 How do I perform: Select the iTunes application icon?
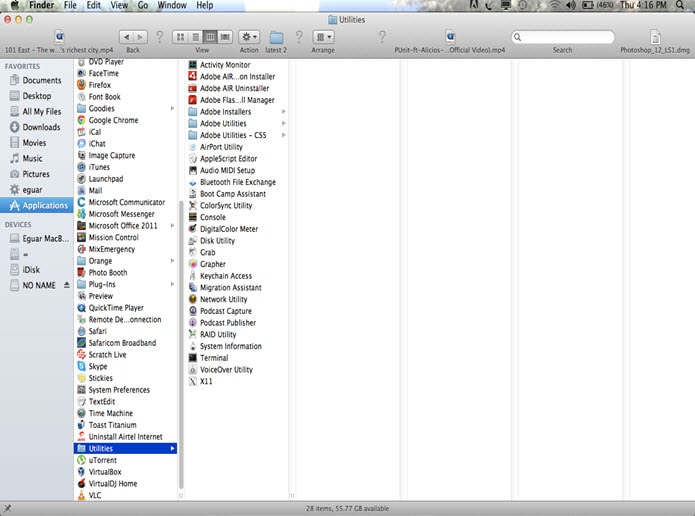coord(82,167)
